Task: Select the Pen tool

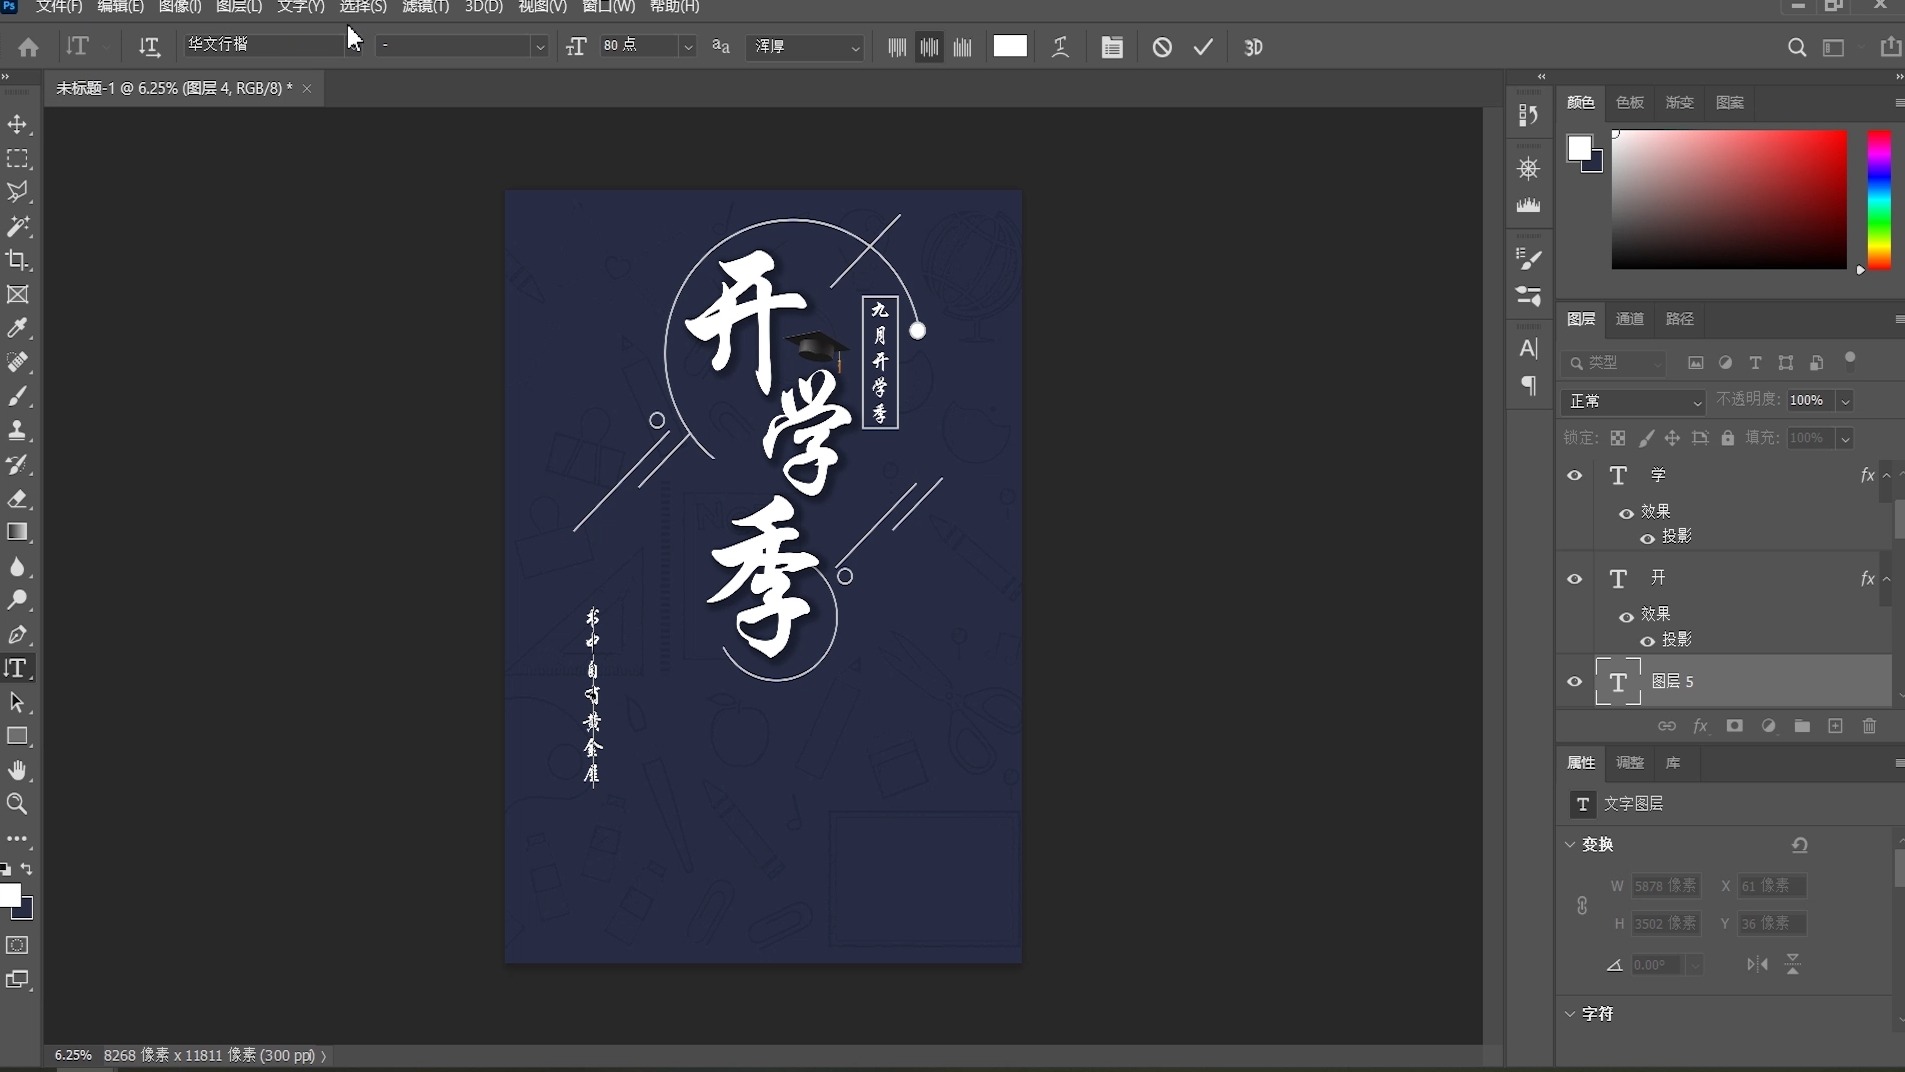Action: click(18, 634)
